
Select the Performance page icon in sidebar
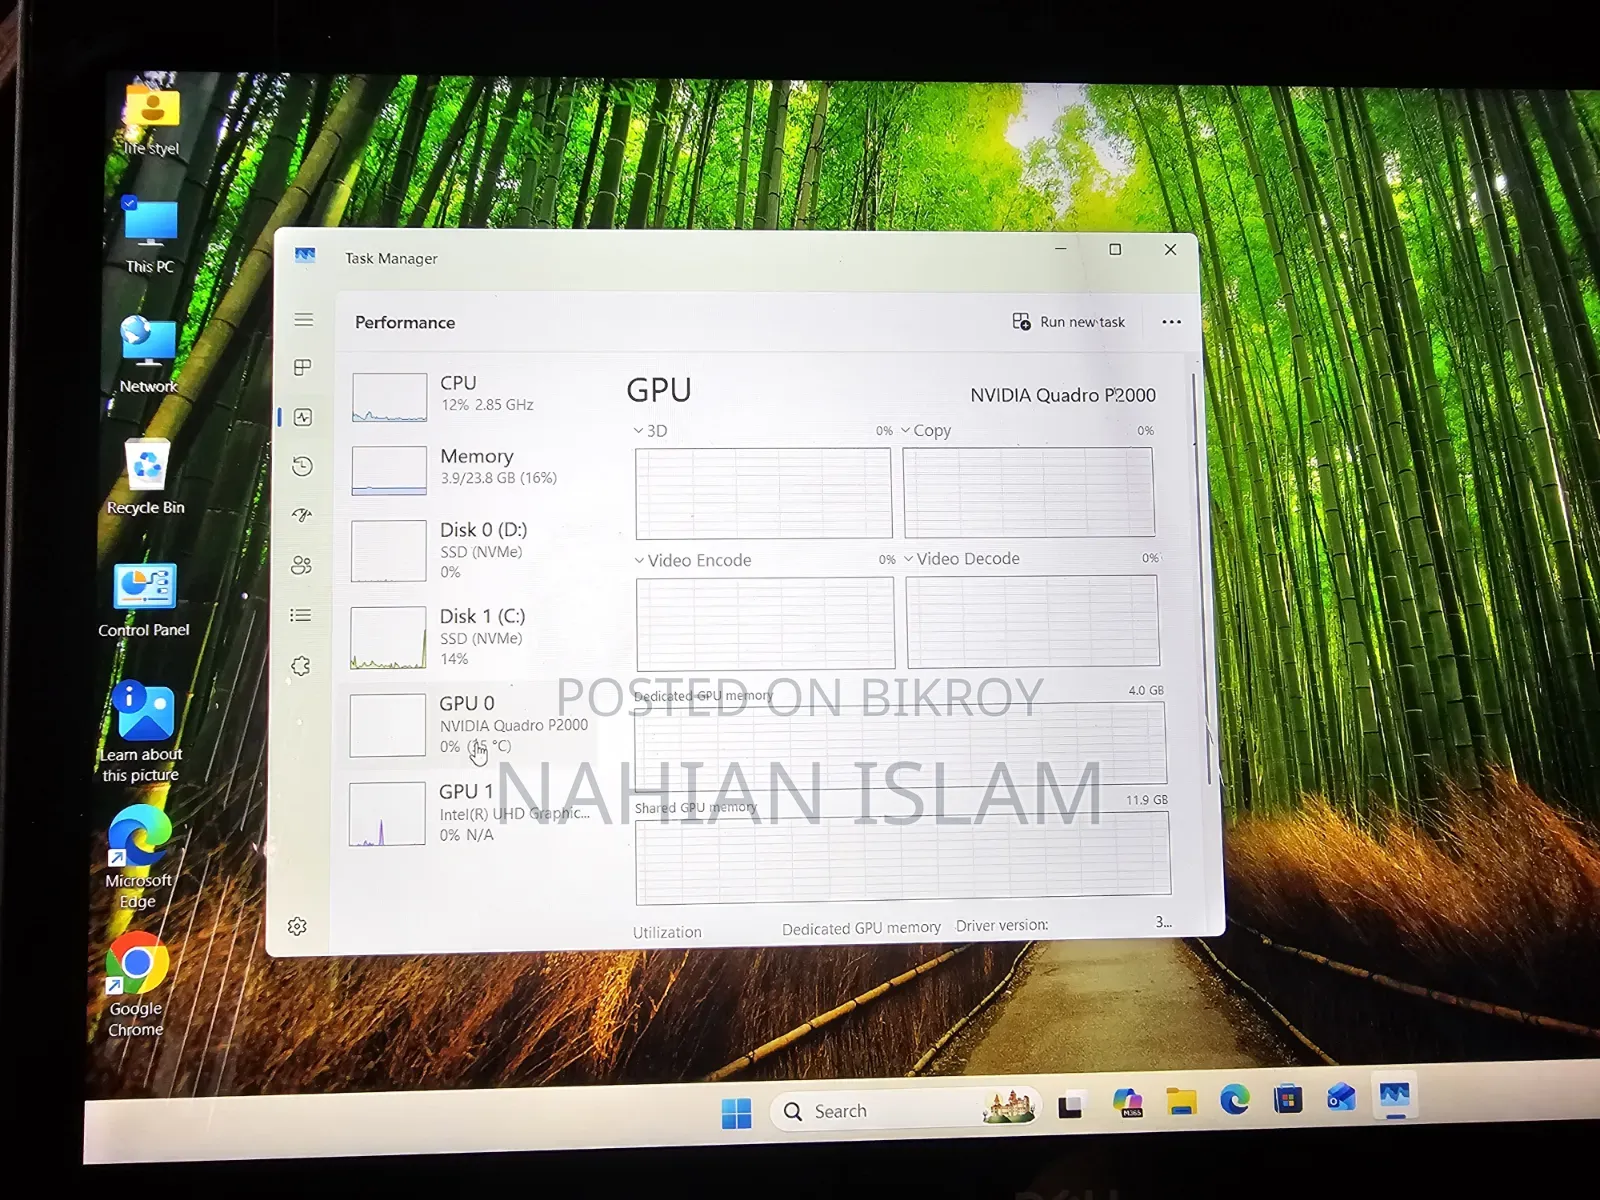tap(303, 417)
